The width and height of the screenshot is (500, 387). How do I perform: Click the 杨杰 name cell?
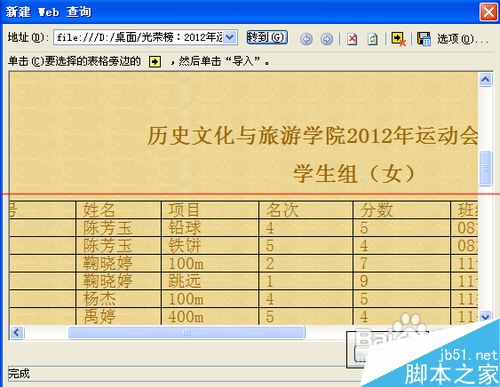tap(118, 299)
